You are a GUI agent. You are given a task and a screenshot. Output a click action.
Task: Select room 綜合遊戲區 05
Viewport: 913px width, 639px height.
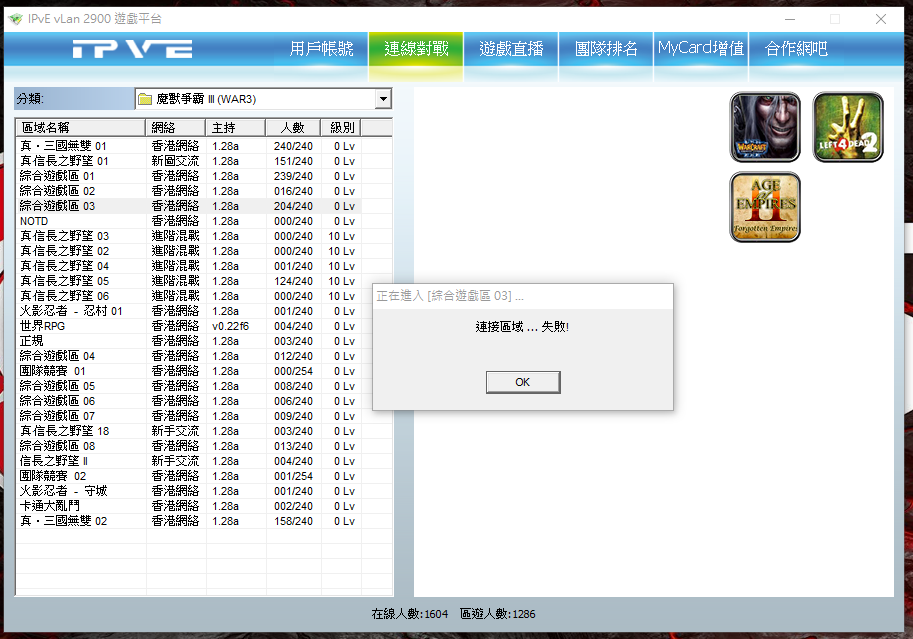(x=189, y=386)
